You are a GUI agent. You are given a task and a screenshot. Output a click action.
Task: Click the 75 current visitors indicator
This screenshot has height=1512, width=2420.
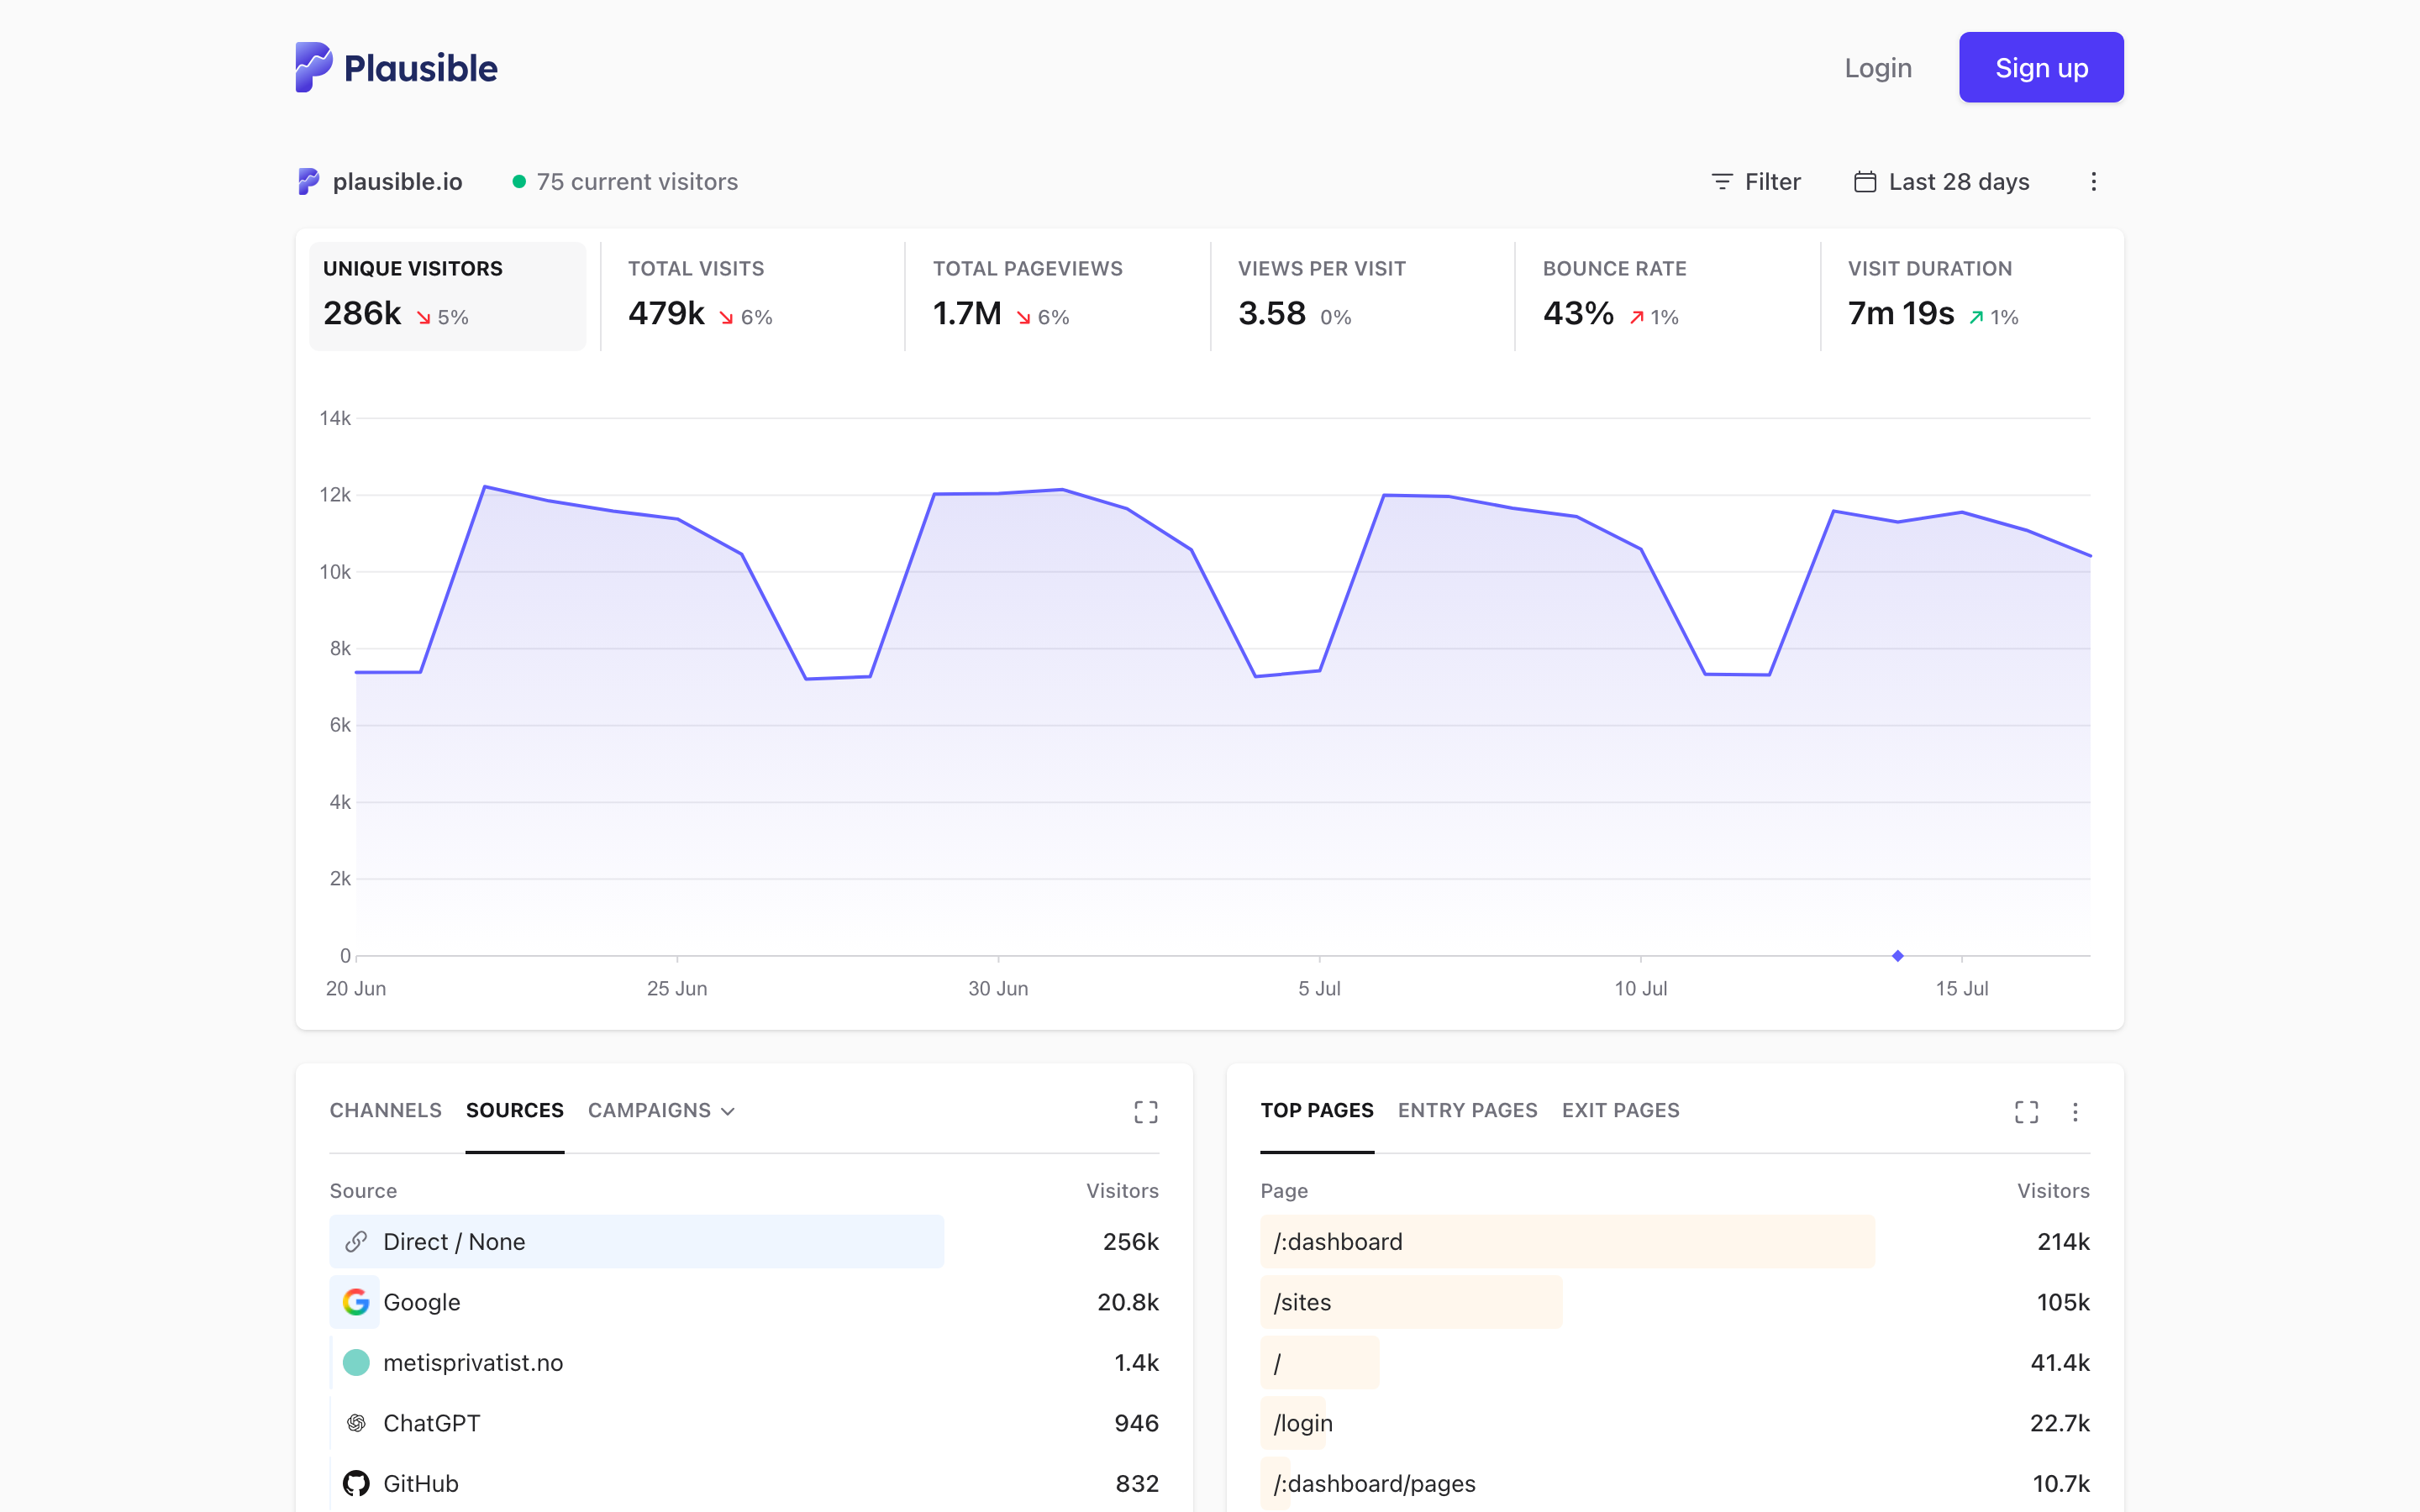625,181
